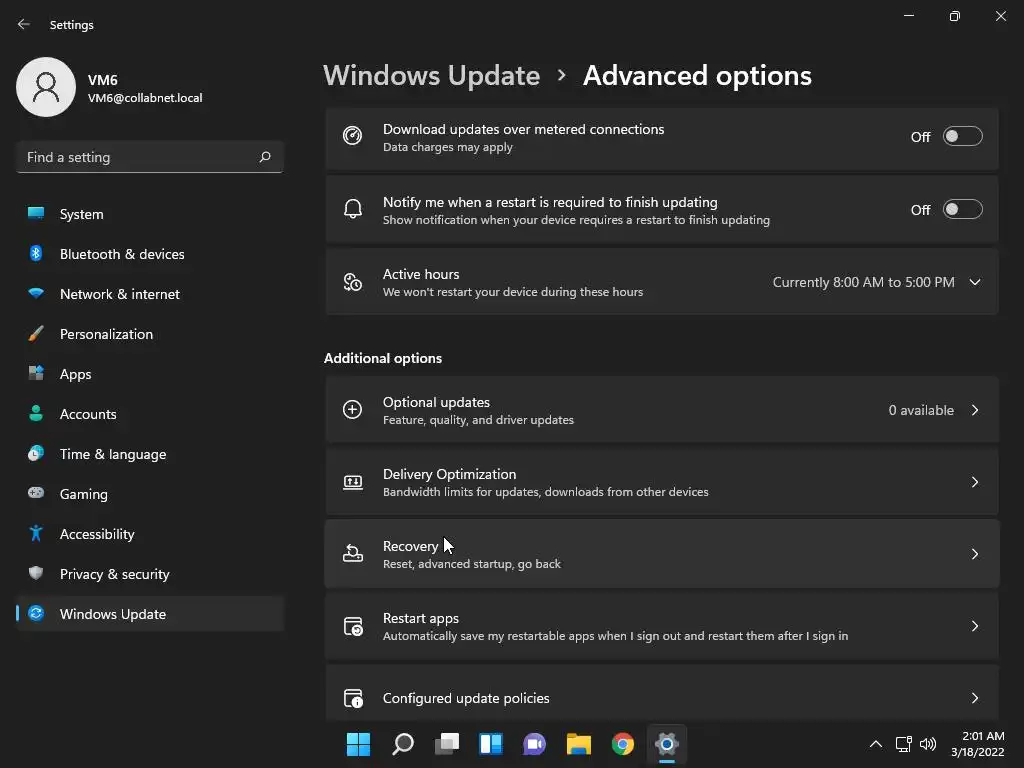The width and height of the screenshot is (1024, 768).
Task: Focus the Find a setting search box
Action: click(x=150, y=157)
